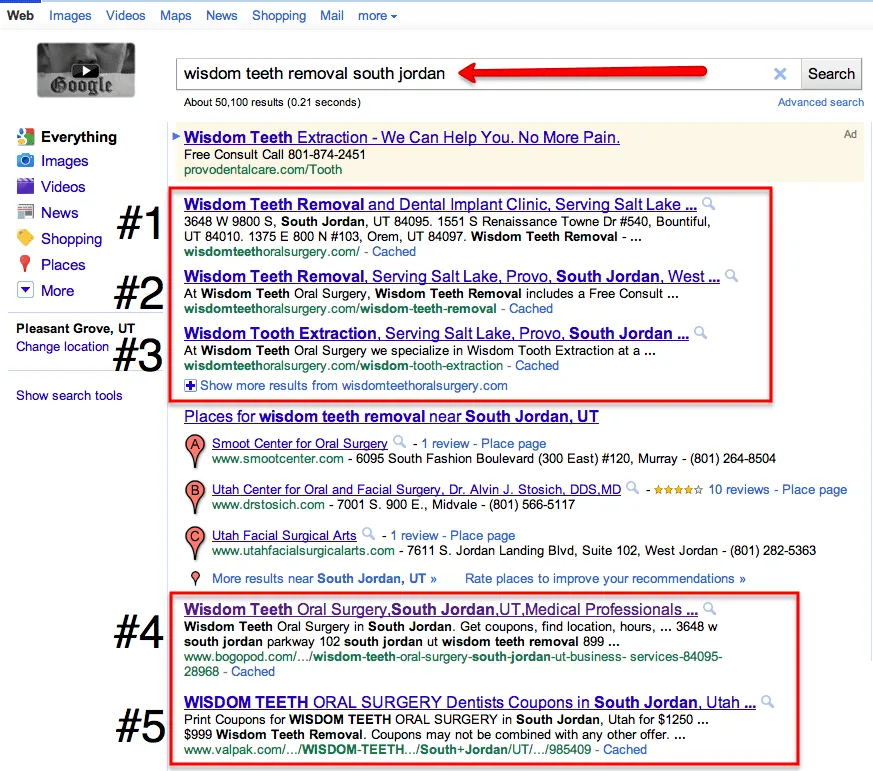Open Cached link for the valpak.com result
This screenshot has width=873, height=771.
click(x=625, y=750)
